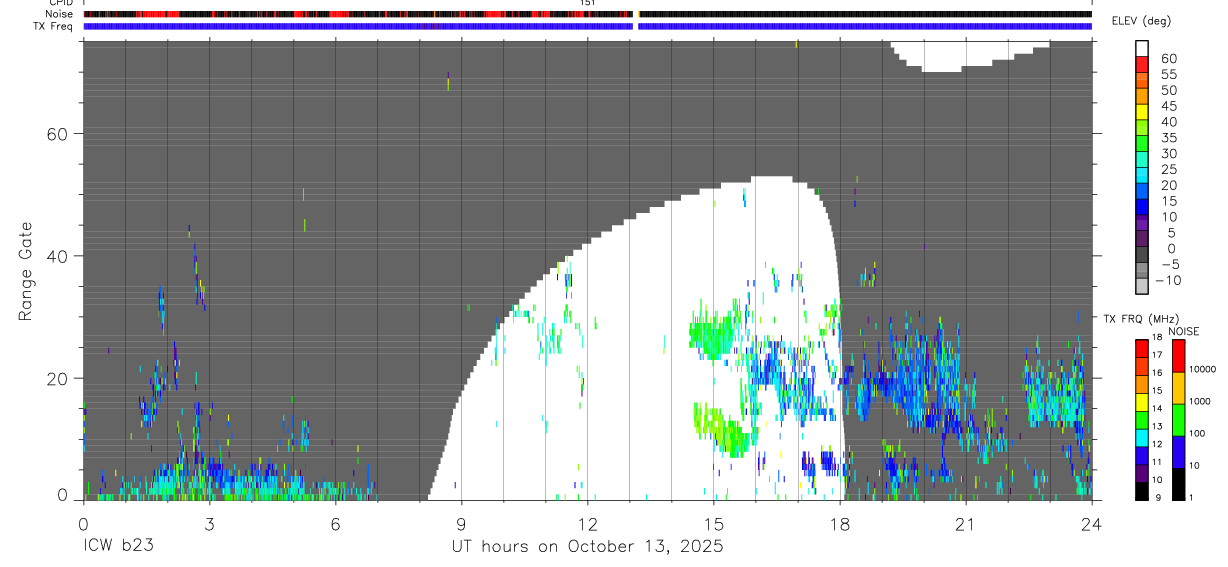Select the cyan segment of TX FRQ bar
Viewport: 1228px width, 567px height.
pyautogui.click(x=1142, y=436)
